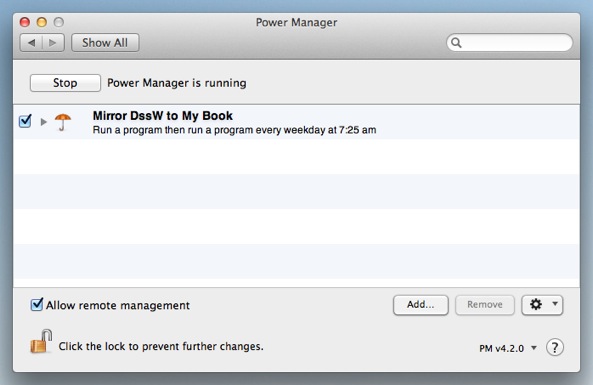593x385 pixels.
Task: Stop Power Manager with the Stop button
Action: point(65,83)
